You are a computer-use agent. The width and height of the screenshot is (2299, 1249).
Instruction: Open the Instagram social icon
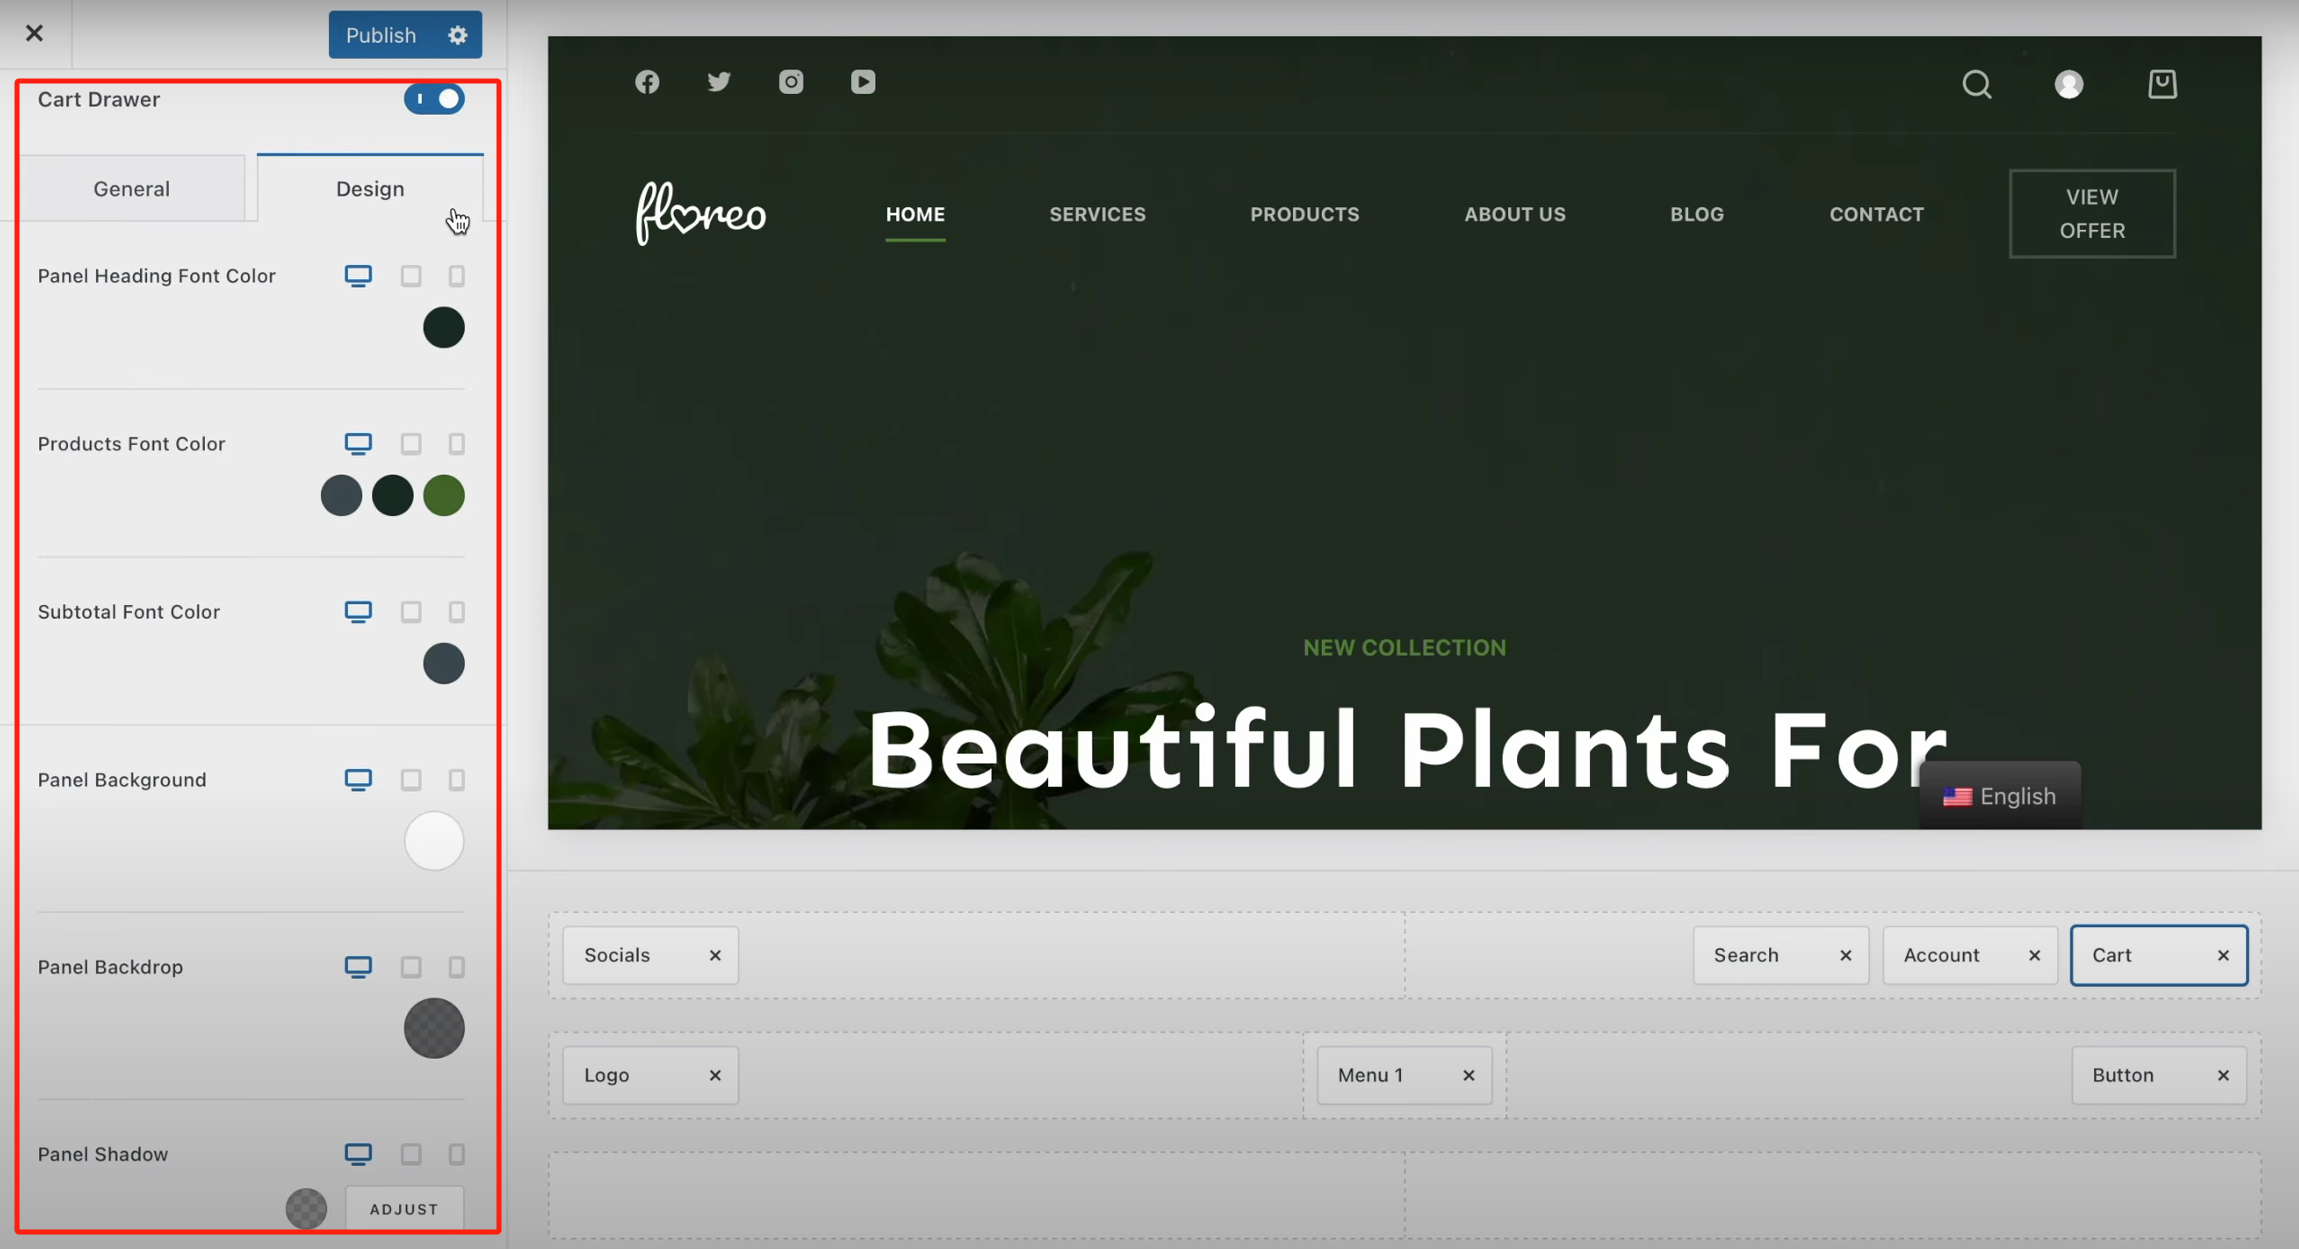791,82
